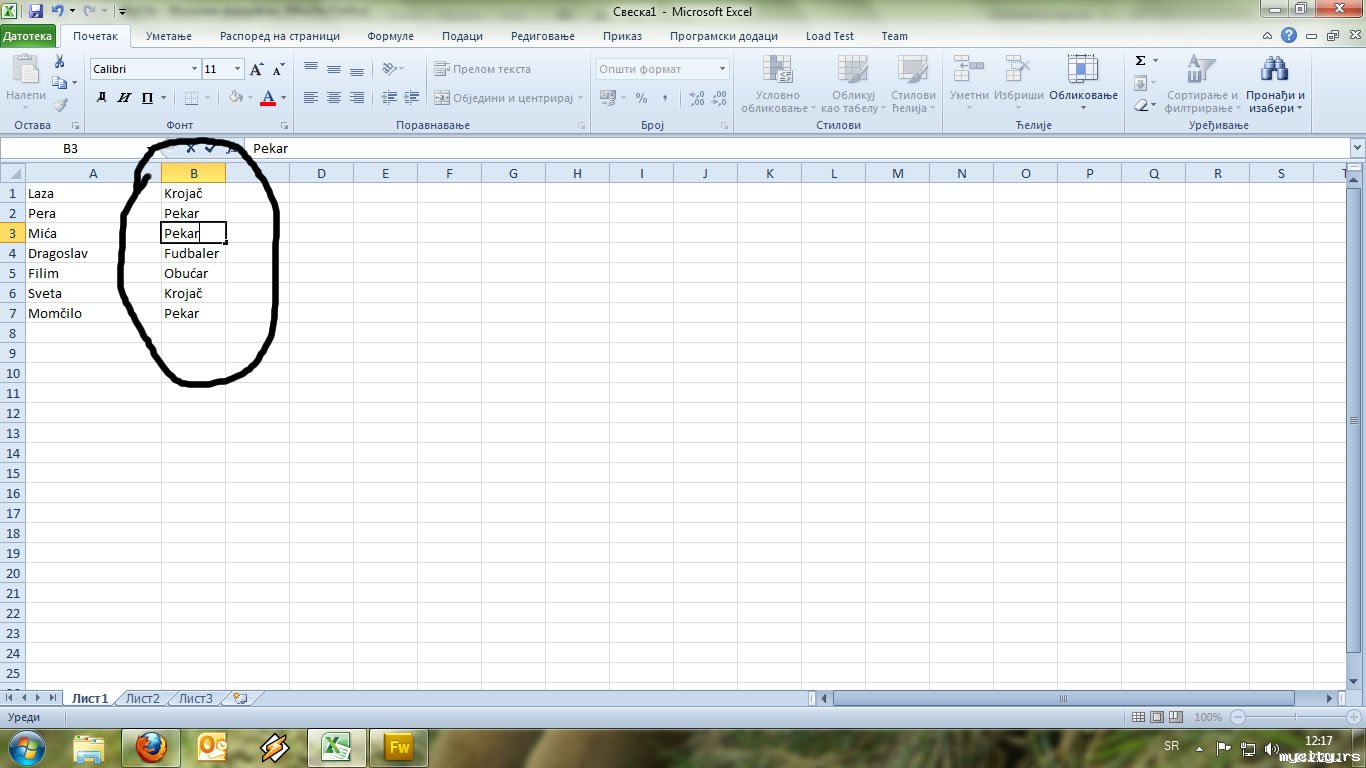Toggle Прелом текста text wrapping
The height and width of the screenshot is (768, 1366).
coord(482,69)
